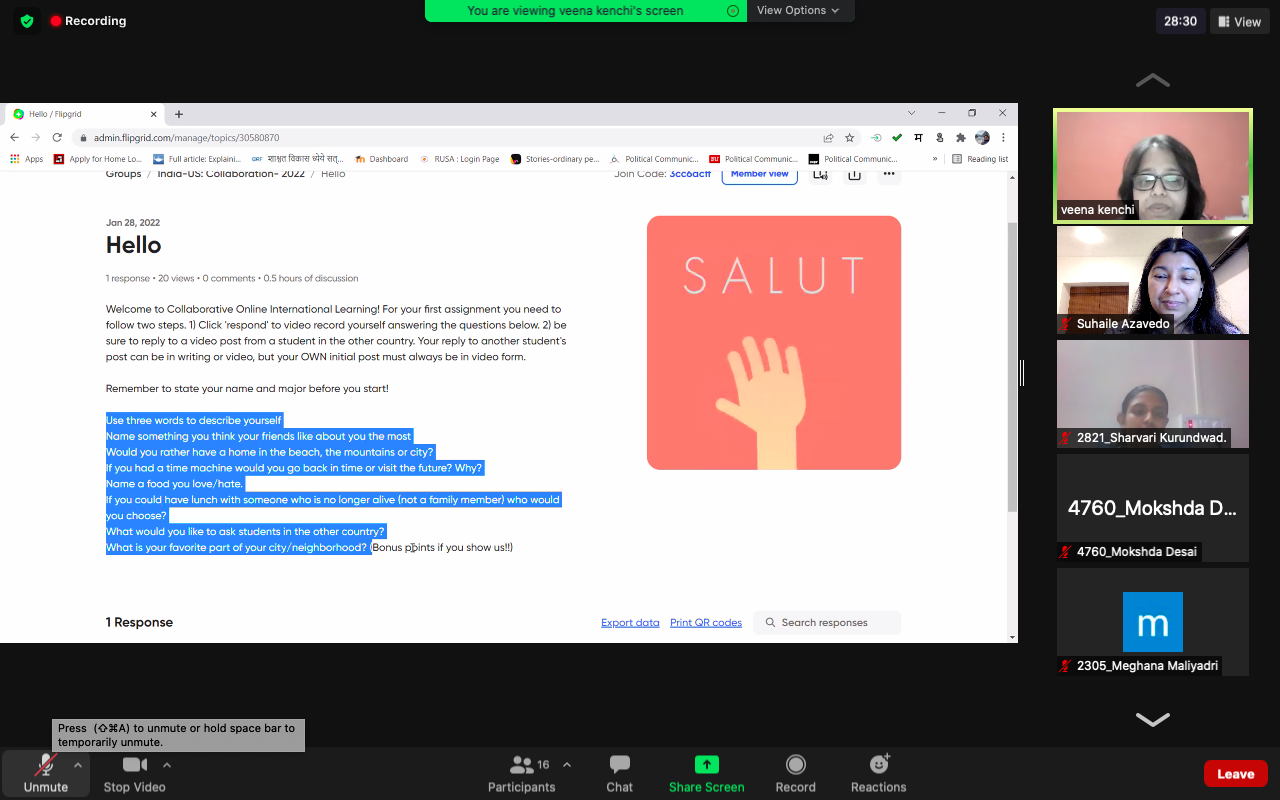Select the Hello / Flipgrid browser tab
The image size is (1280, 800).
coord(80,114)
